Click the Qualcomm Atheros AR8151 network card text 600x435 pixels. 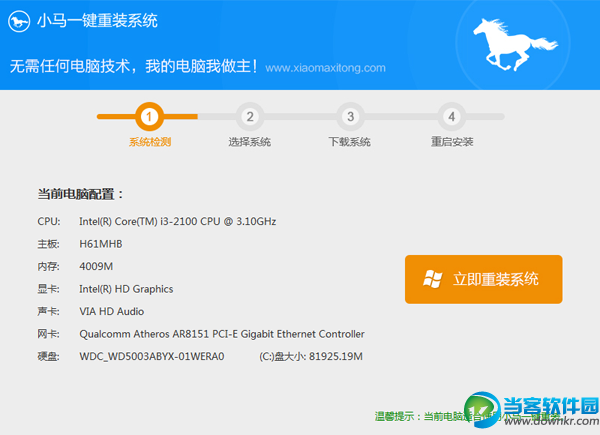click(x=222, y=334)
